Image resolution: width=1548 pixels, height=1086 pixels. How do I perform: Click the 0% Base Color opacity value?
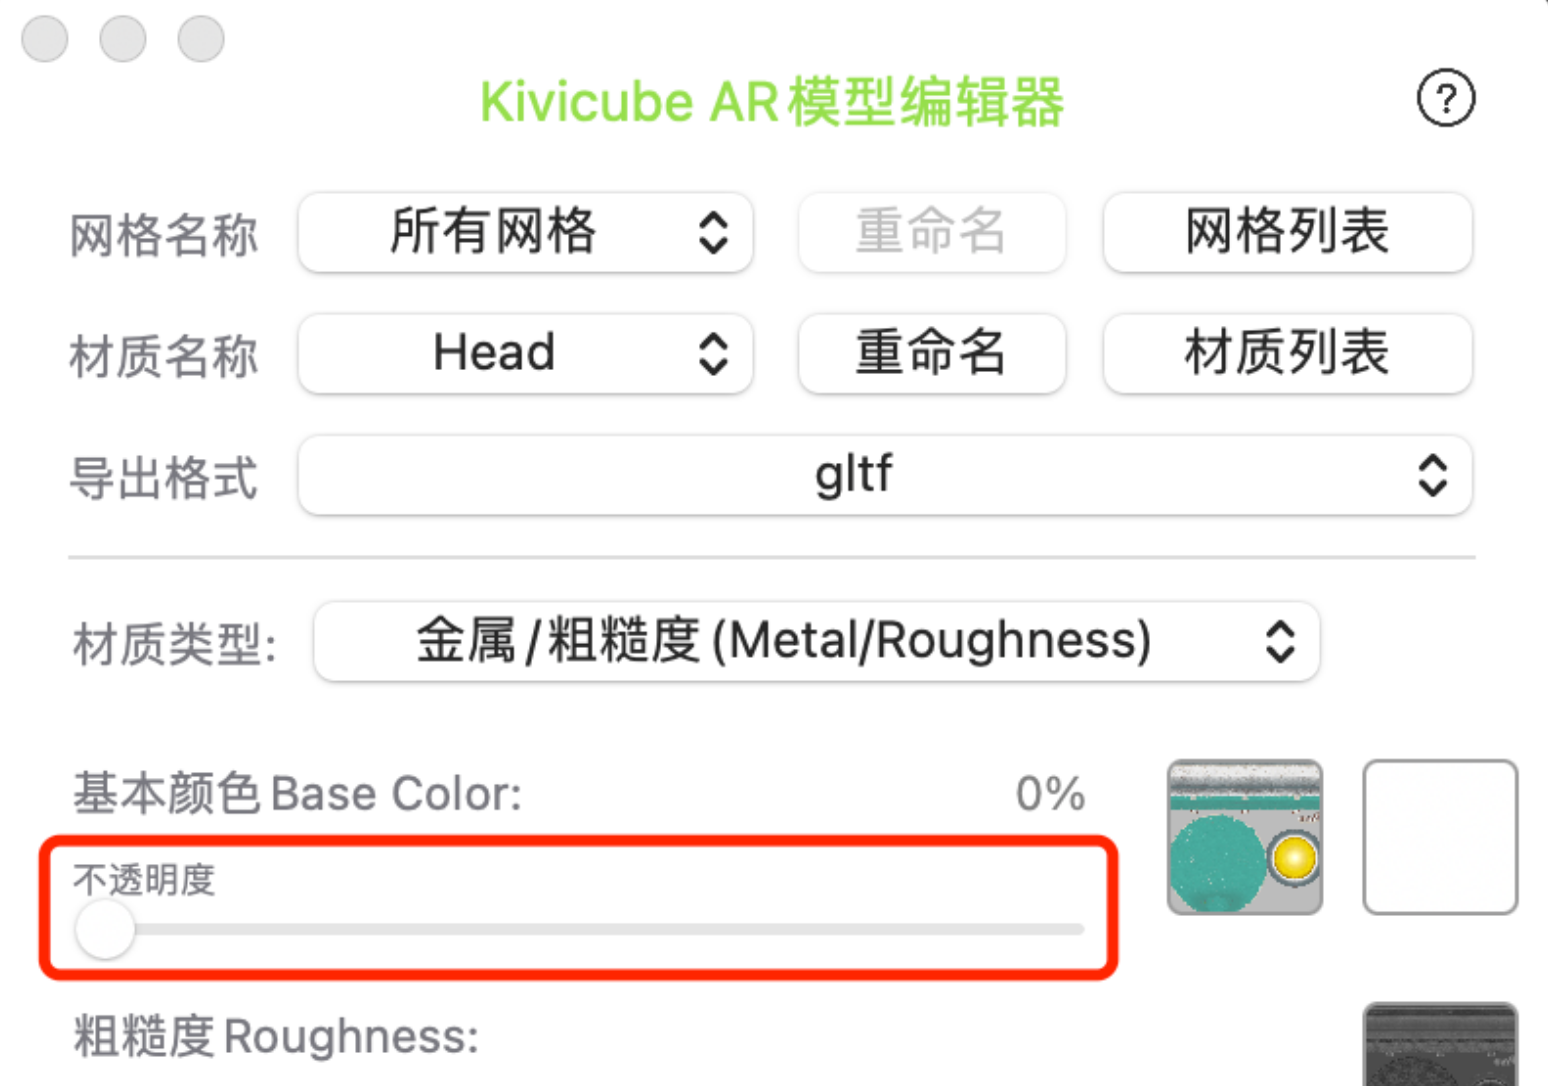pyautogui.click(x=1050, y=794)
